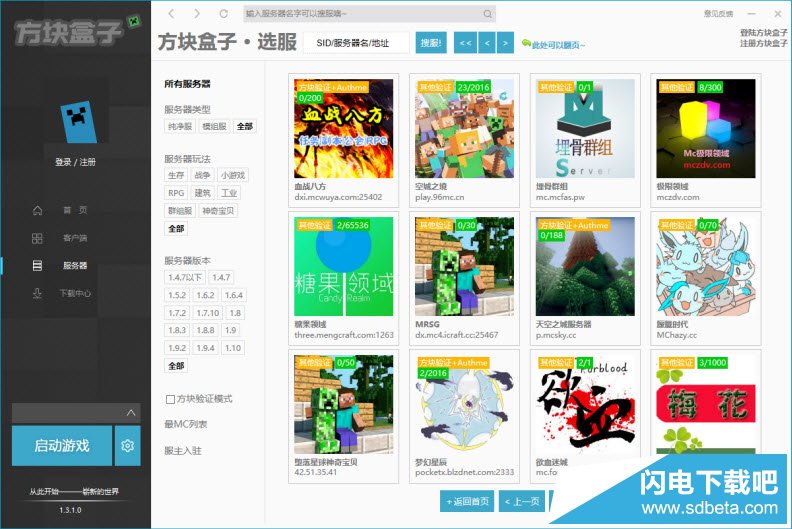
Task: Open 血战八方 server thumbnail
Action: tap(343, 128)
